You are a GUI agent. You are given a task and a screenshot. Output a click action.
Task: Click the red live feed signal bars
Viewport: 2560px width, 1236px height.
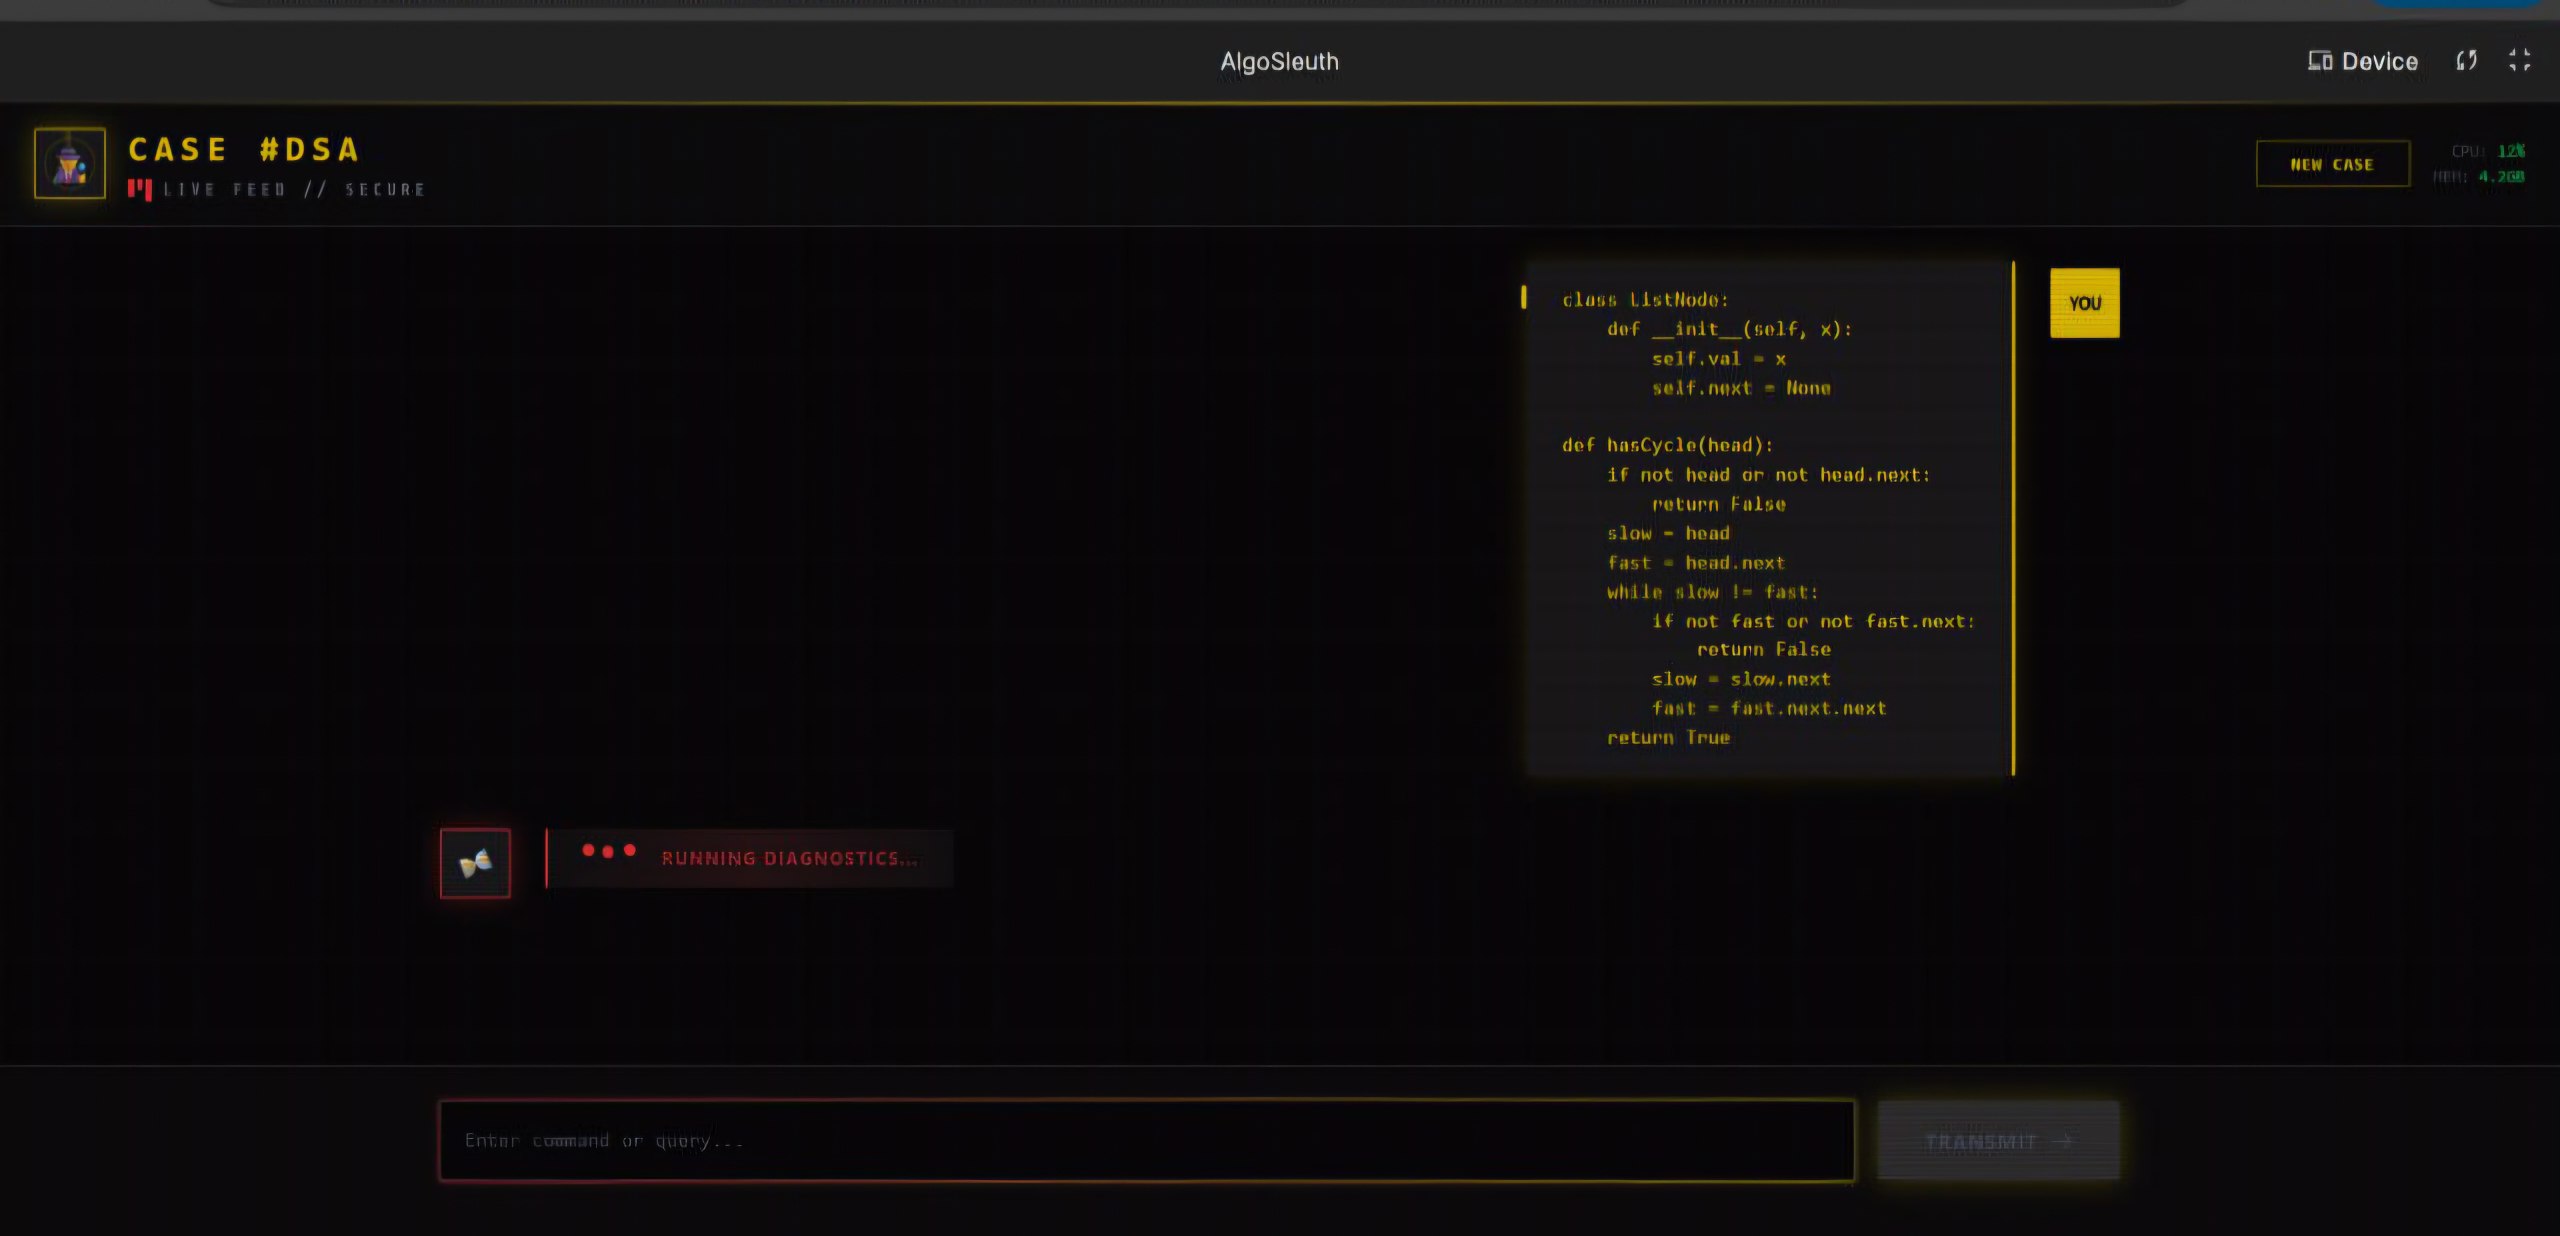pos(140,189)
